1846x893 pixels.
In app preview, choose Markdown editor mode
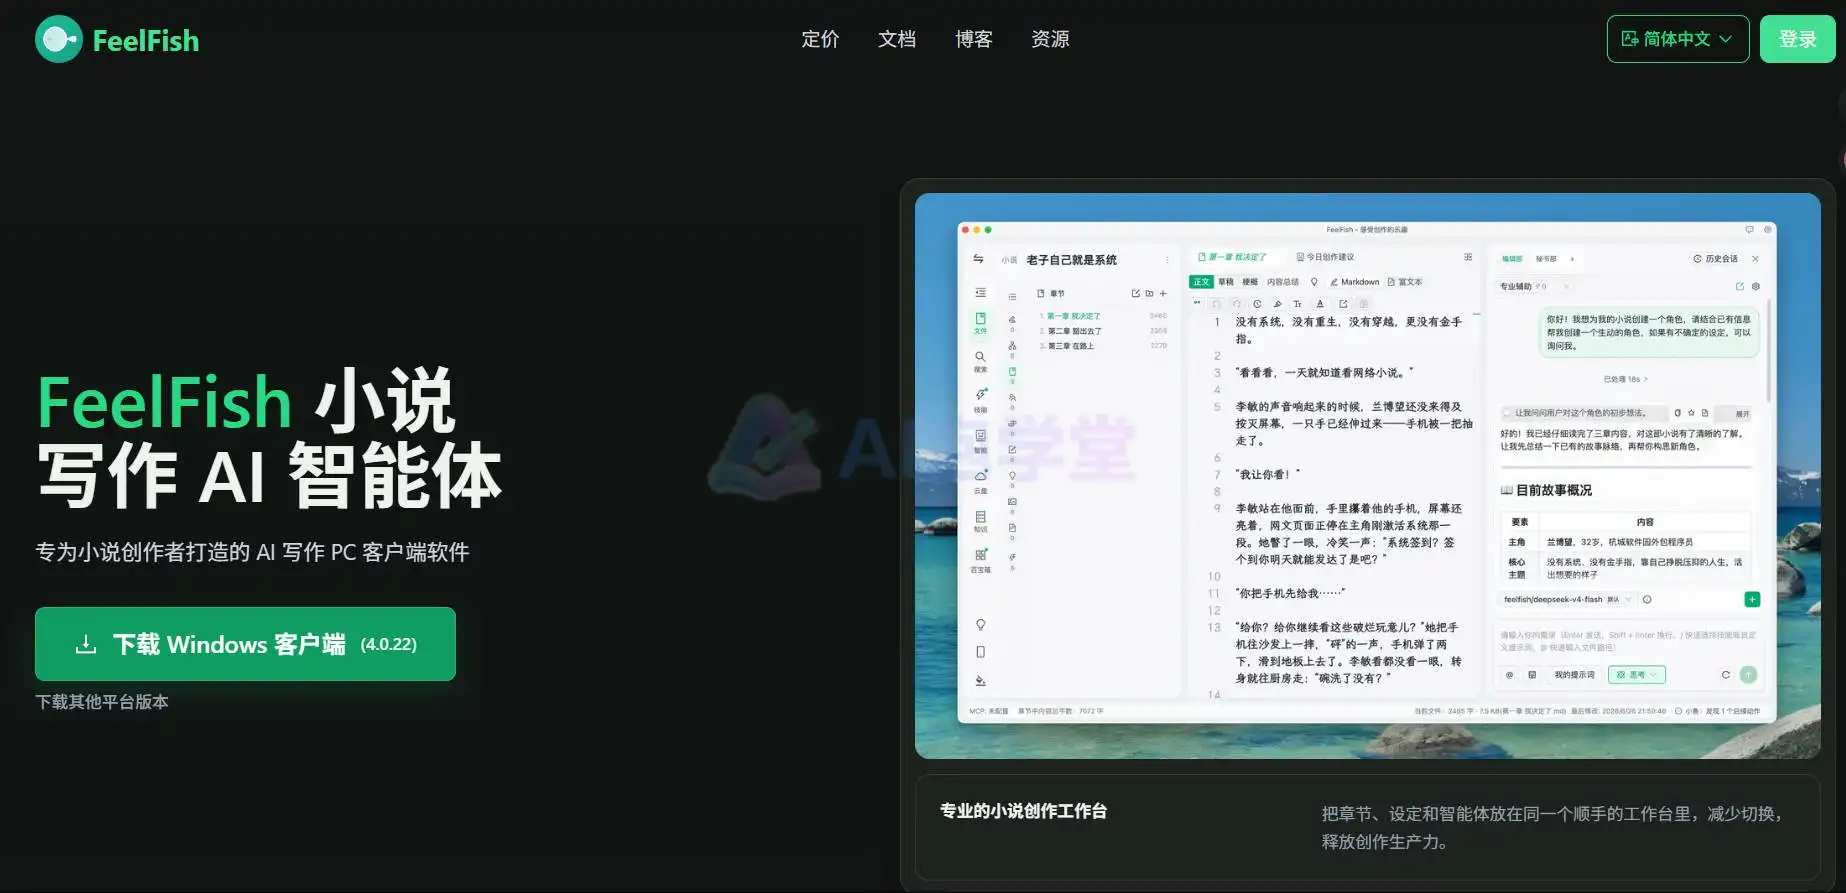pos(1354,282)
